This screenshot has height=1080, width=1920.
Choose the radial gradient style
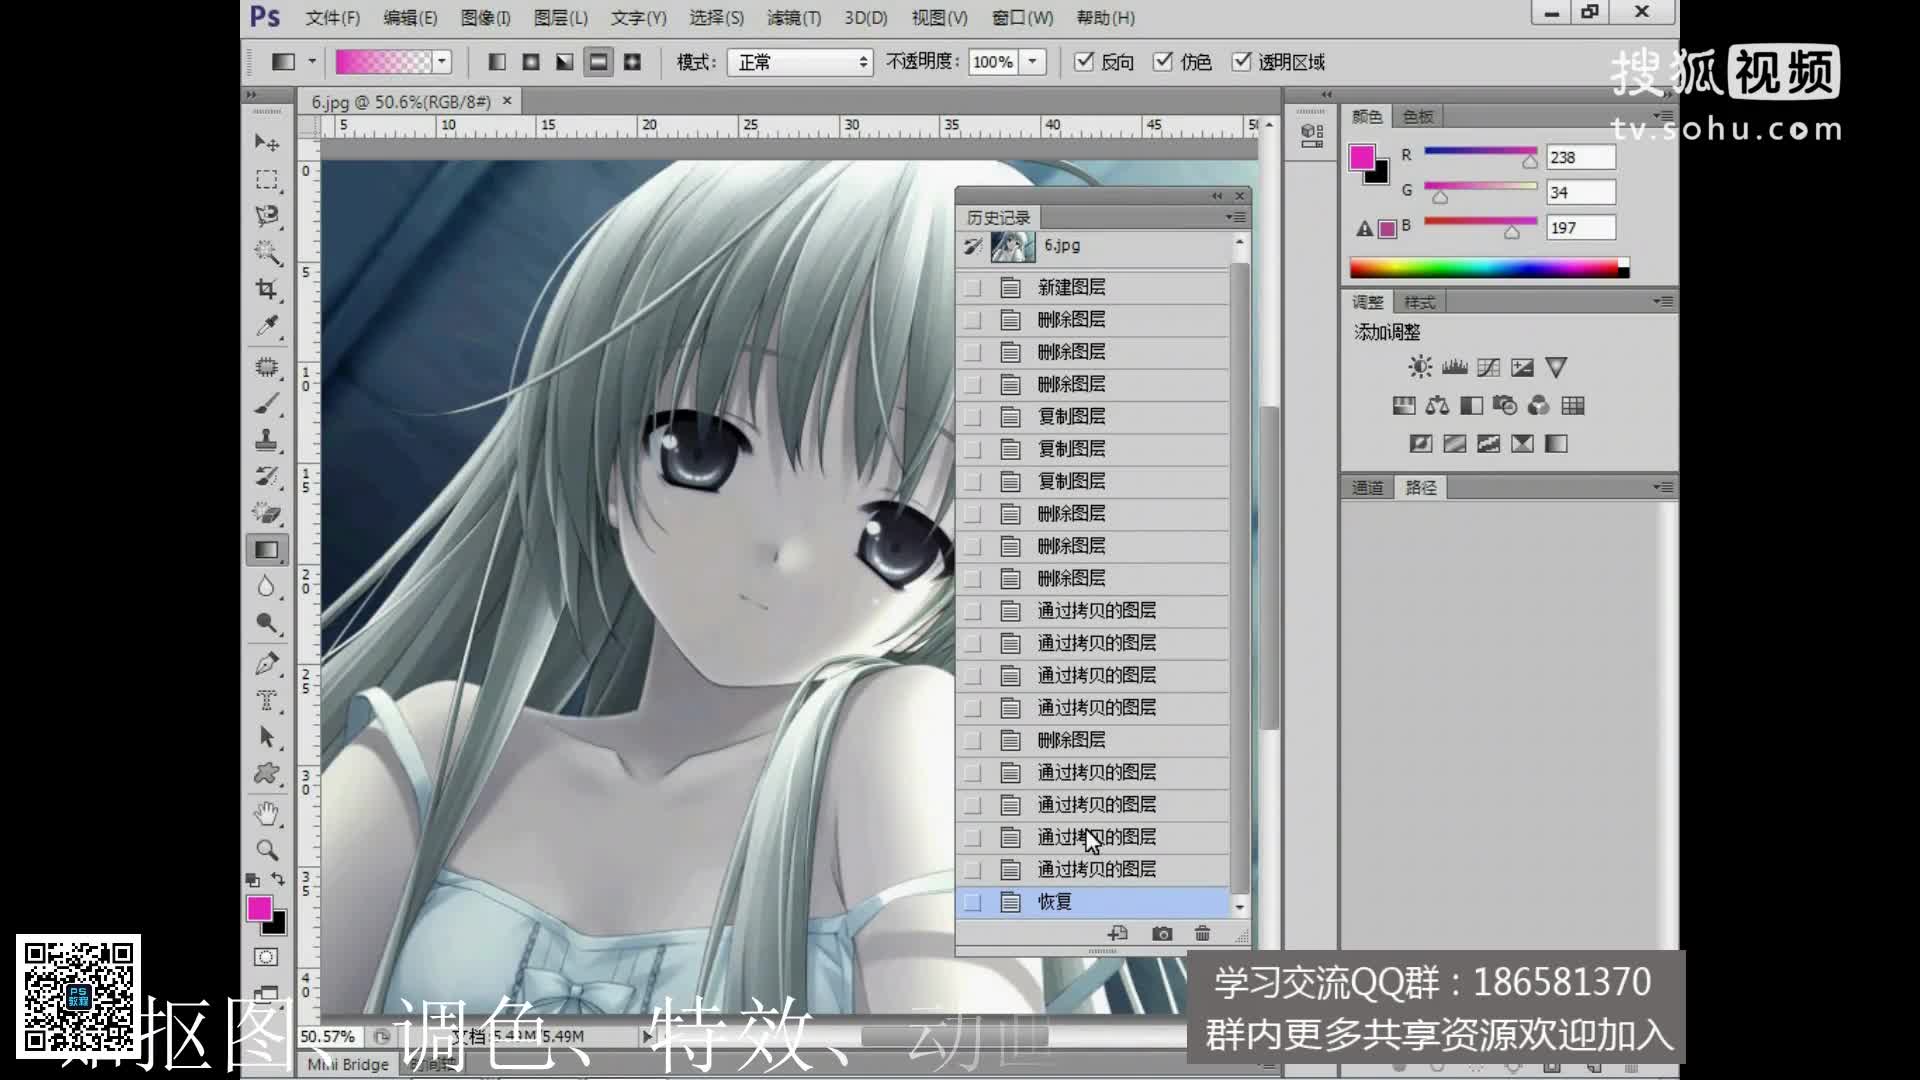[531, 62]
